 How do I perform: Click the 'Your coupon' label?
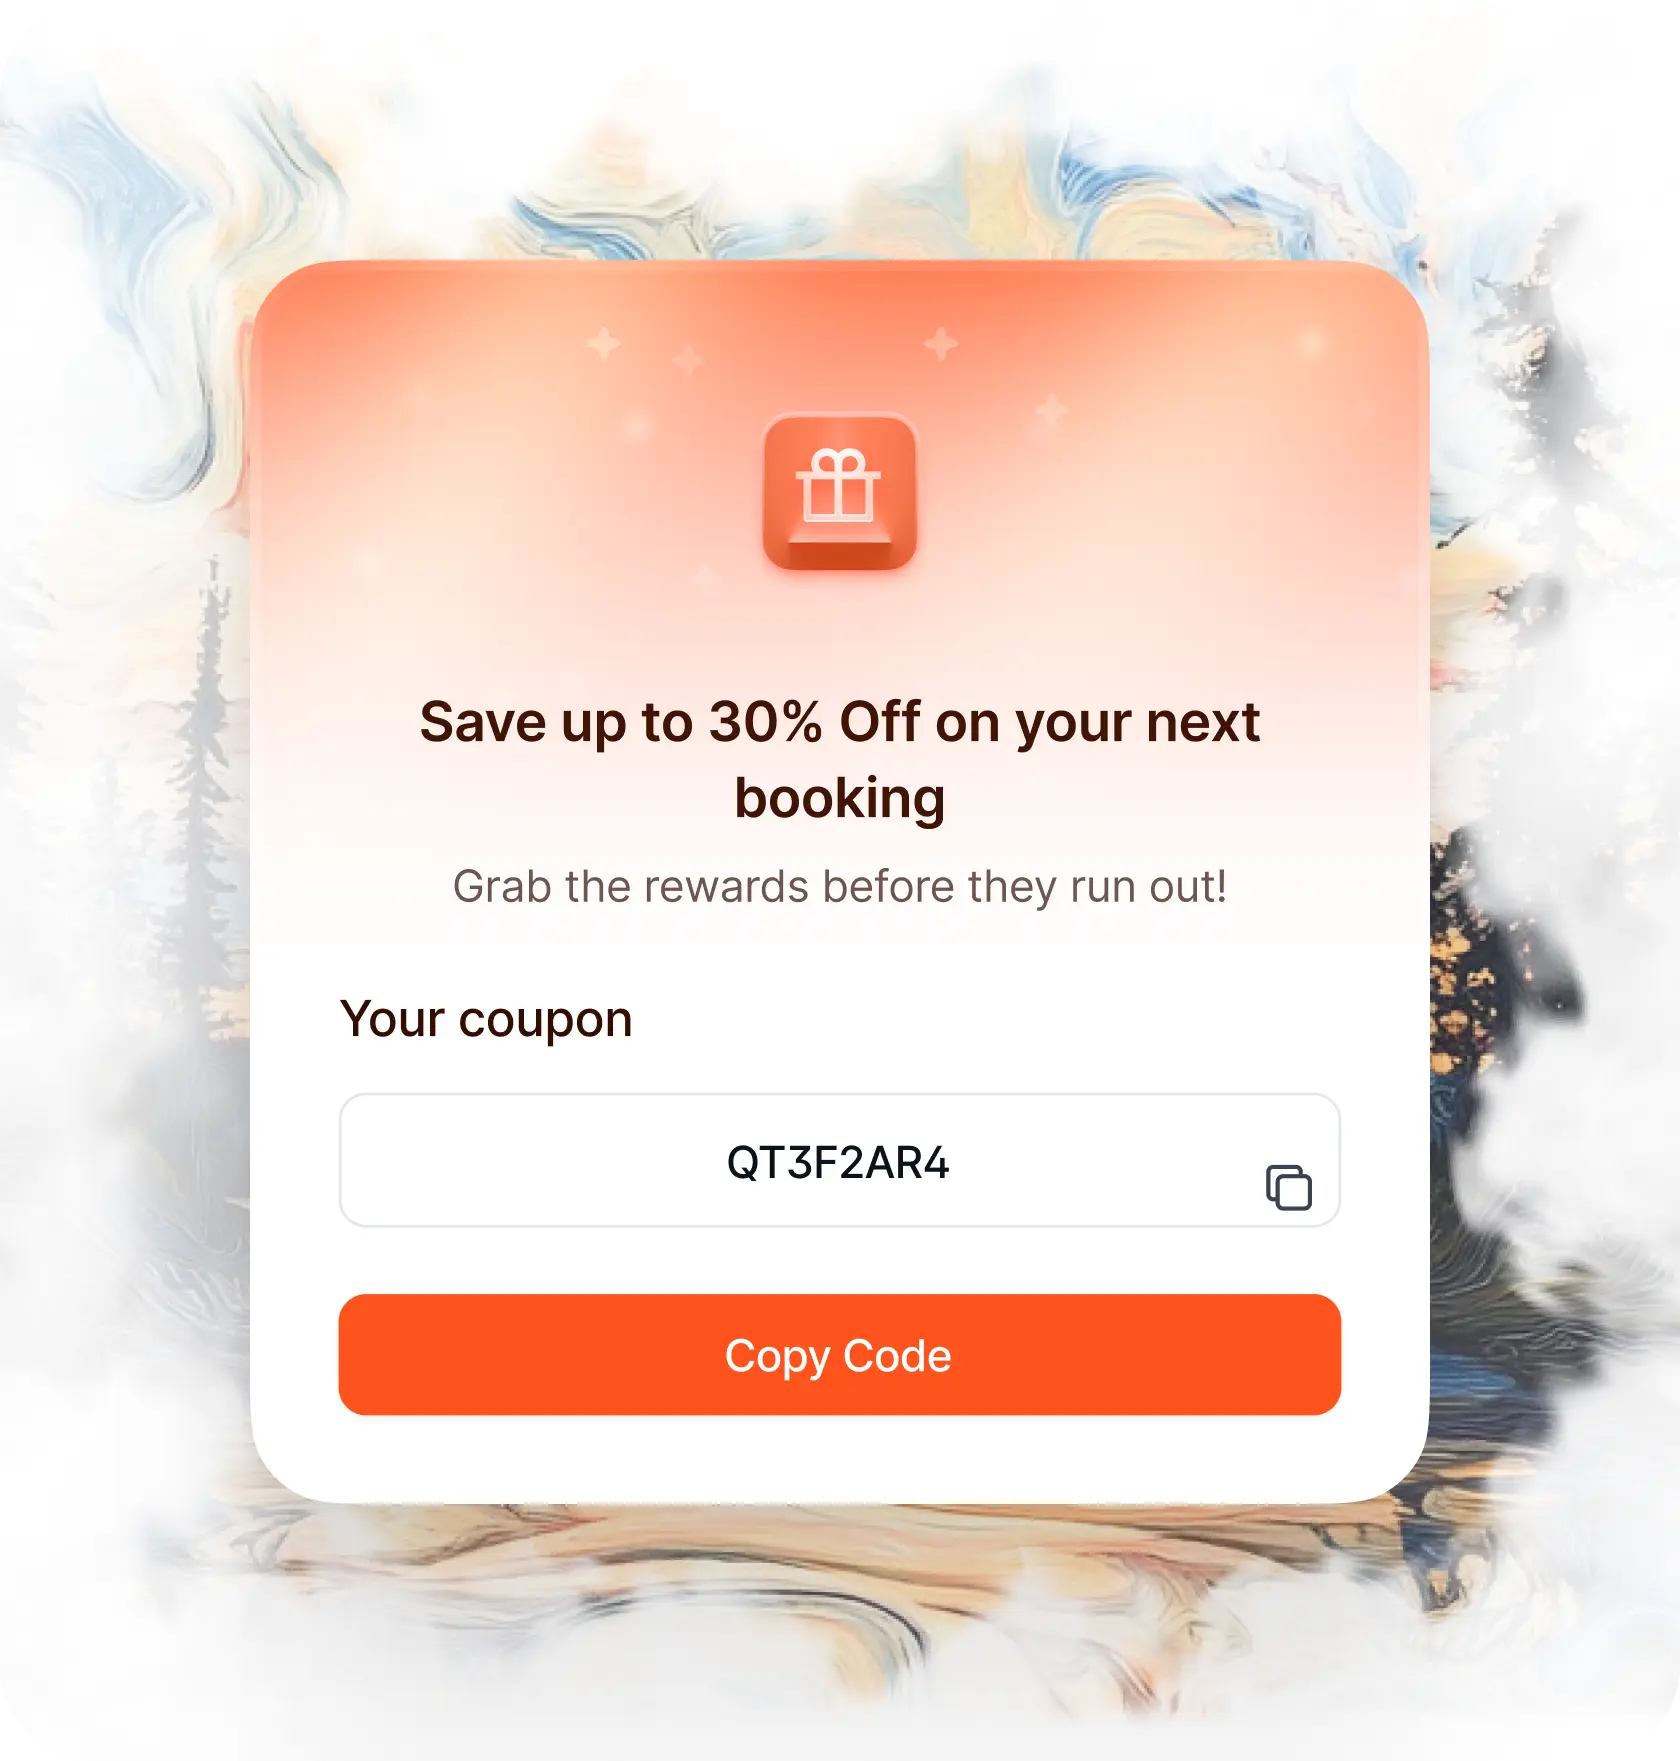tap(486, 1020)
